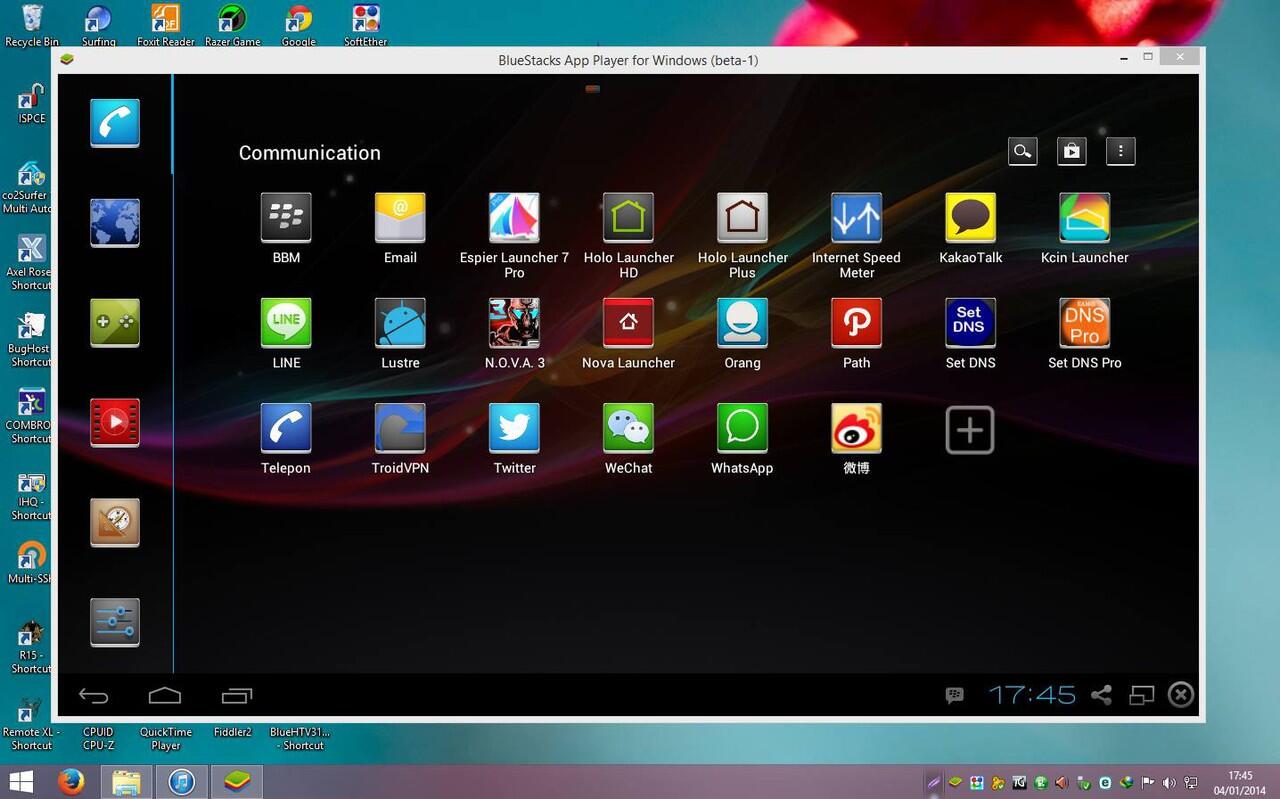Screen dimensions: 1280x799
Task: Launch the Path app
Action: click(856, 323)
